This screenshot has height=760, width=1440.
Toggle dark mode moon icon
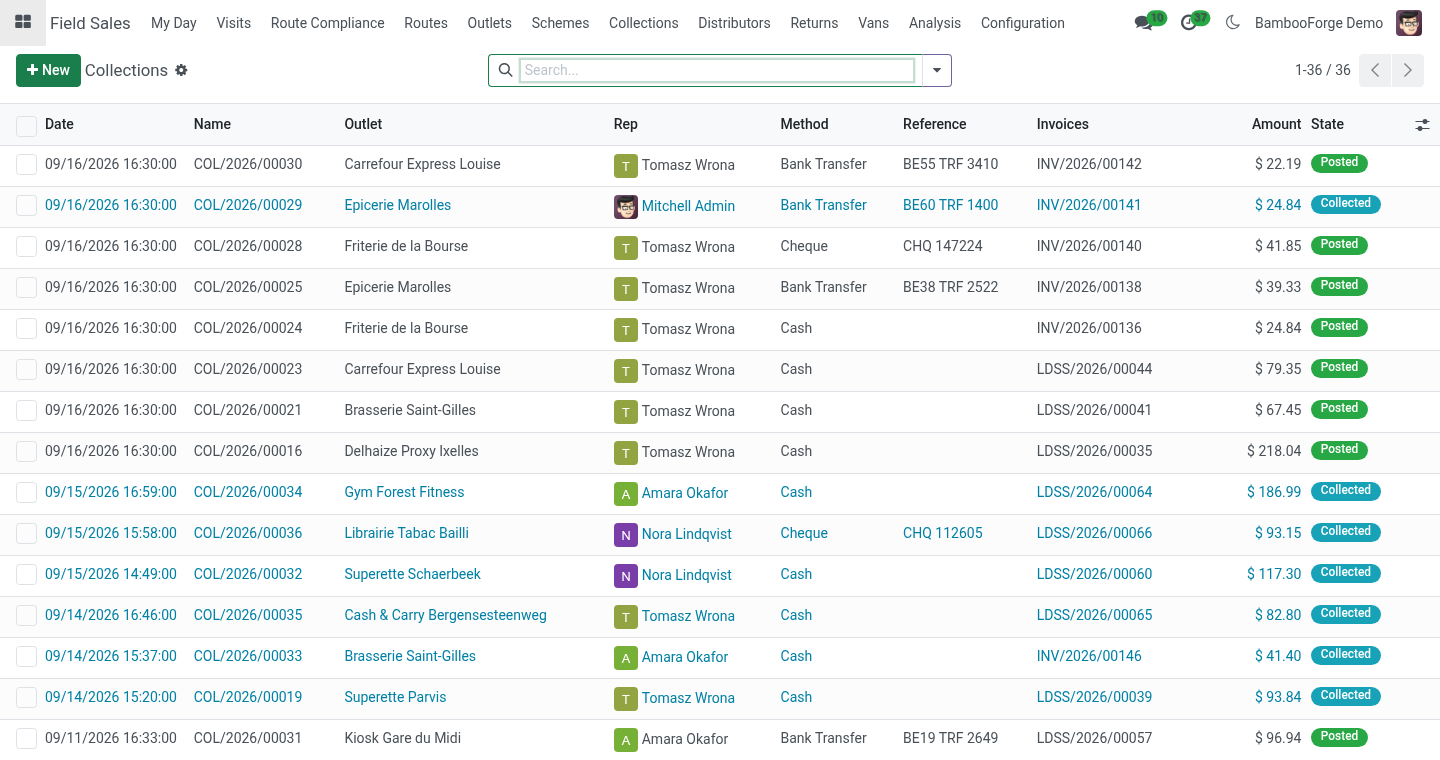1232,23
